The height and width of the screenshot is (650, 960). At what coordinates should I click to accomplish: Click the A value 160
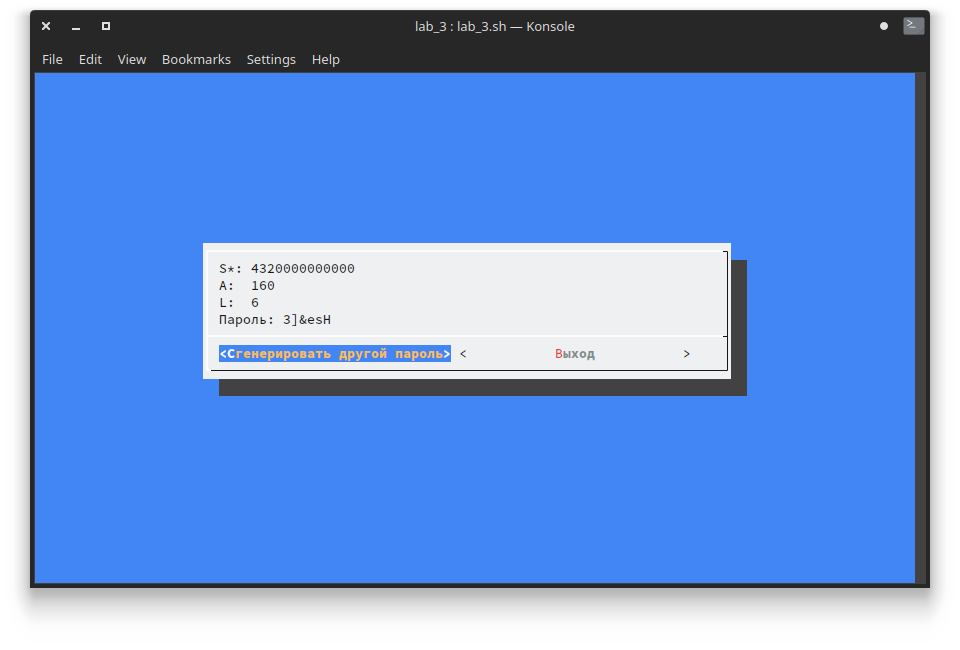263,286
